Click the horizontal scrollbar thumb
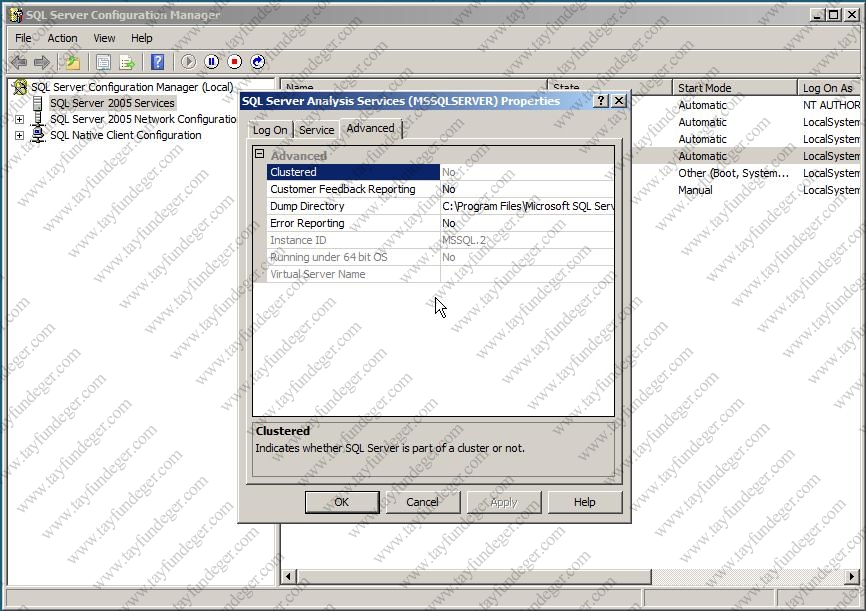The width and height of the screenshot is (866, 611). [474, 577]
